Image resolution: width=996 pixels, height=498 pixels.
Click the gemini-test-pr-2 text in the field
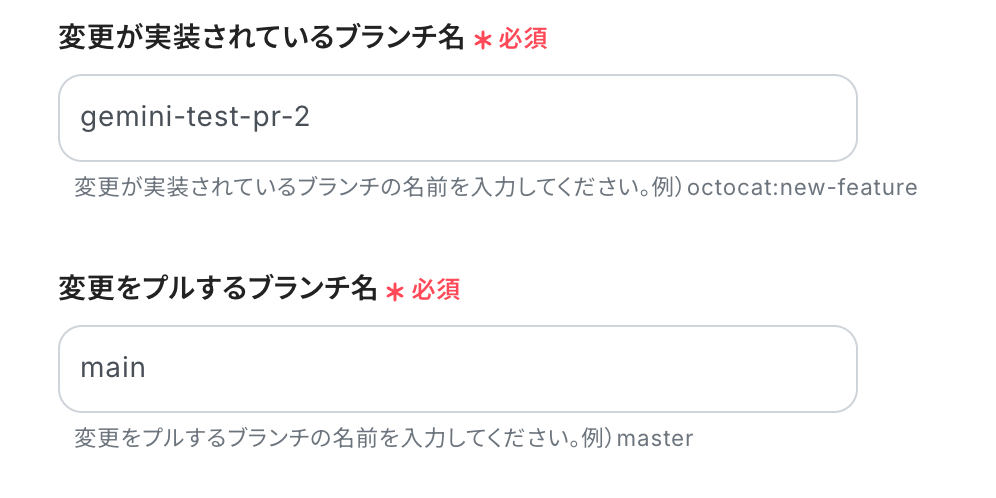coord(195,118)
